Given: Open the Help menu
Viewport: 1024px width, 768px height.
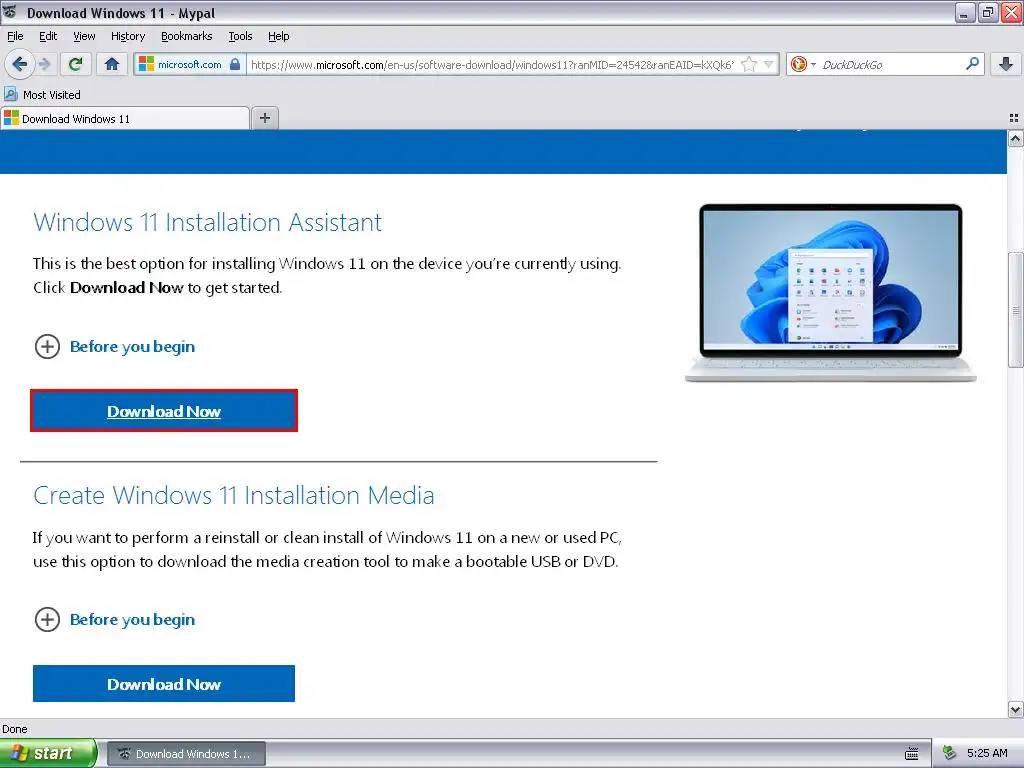Looking at the screenshot, I should [x=278, y=36].
